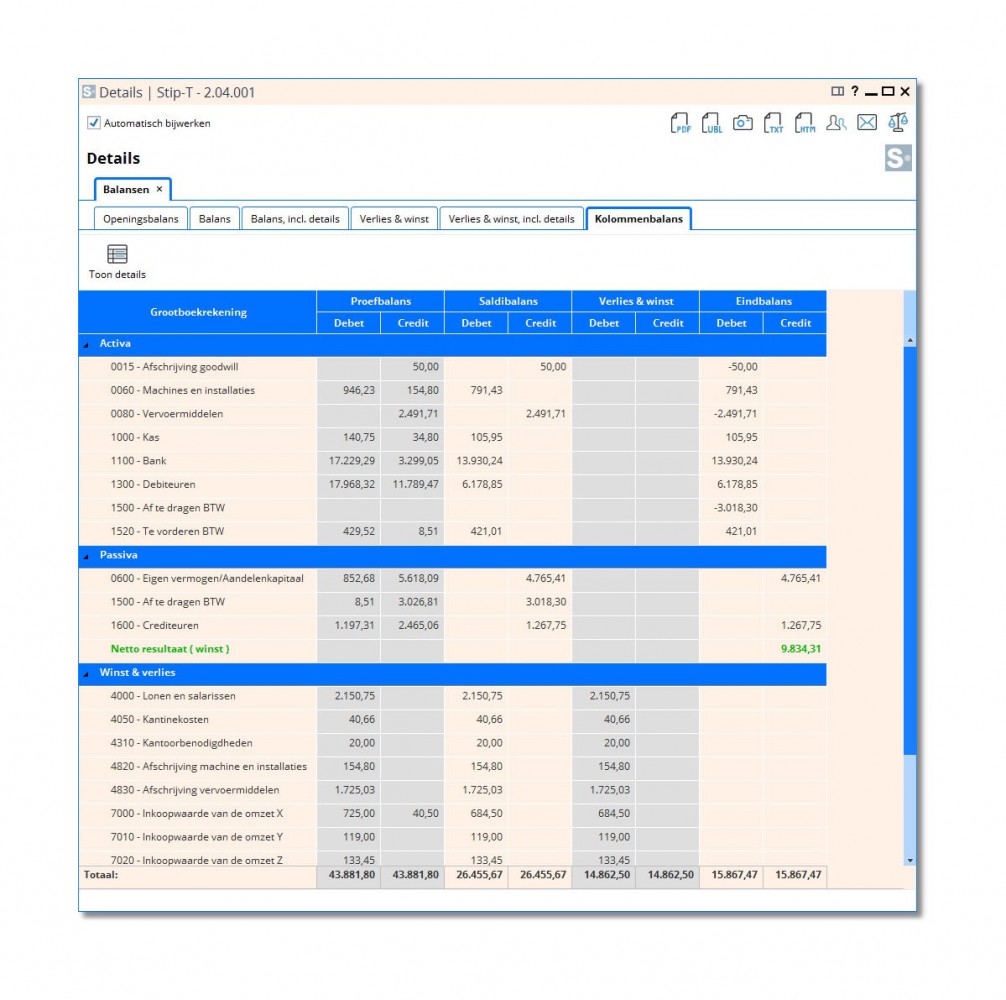1006x1000 pixels.
Task: Open the contacts people icon
Action: [x=836, y=123]
